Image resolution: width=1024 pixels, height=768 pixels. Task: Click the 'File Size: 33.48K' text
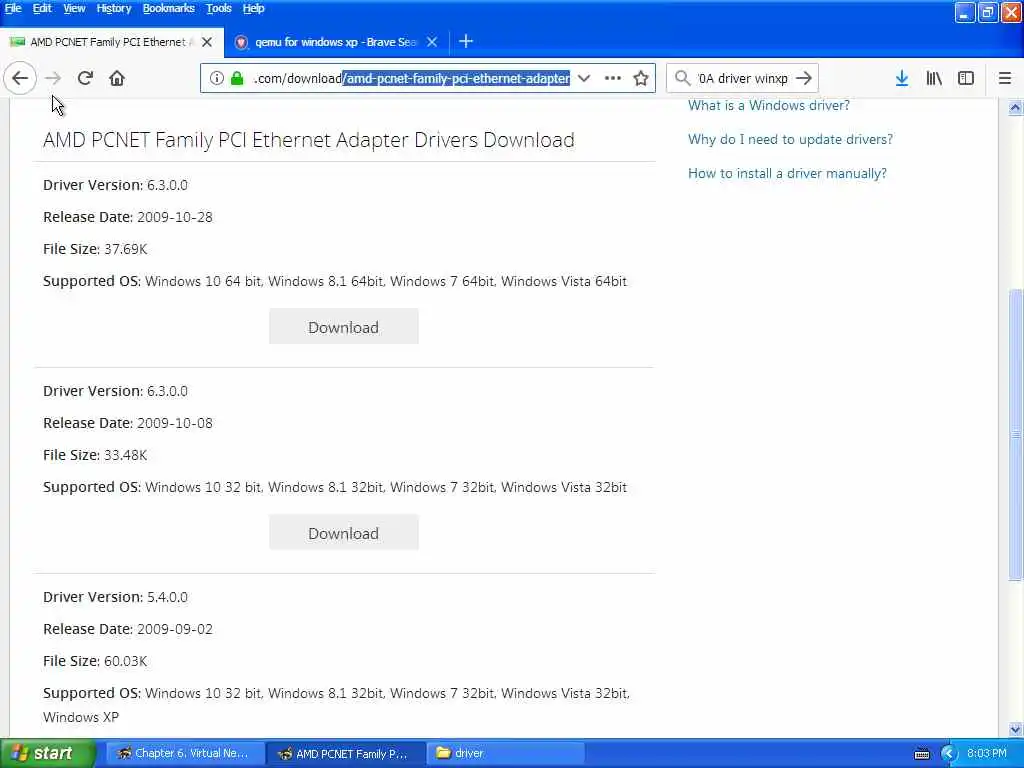coord(95,455)
